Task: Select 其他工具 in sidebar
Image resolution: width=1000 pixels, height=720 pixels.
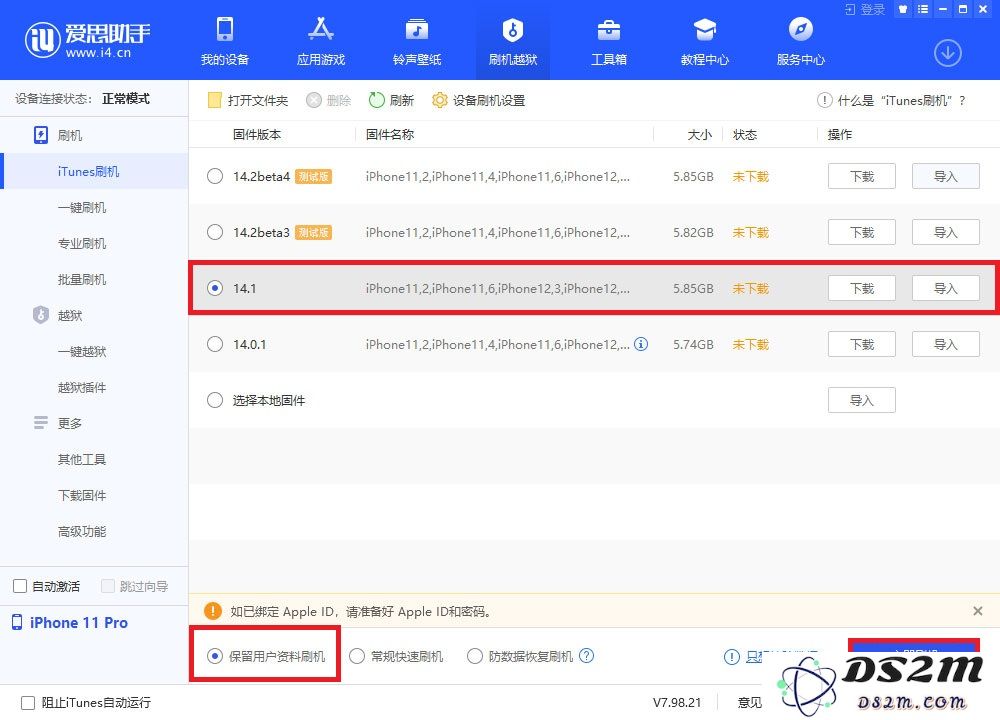Action: (x=82, y=459)
